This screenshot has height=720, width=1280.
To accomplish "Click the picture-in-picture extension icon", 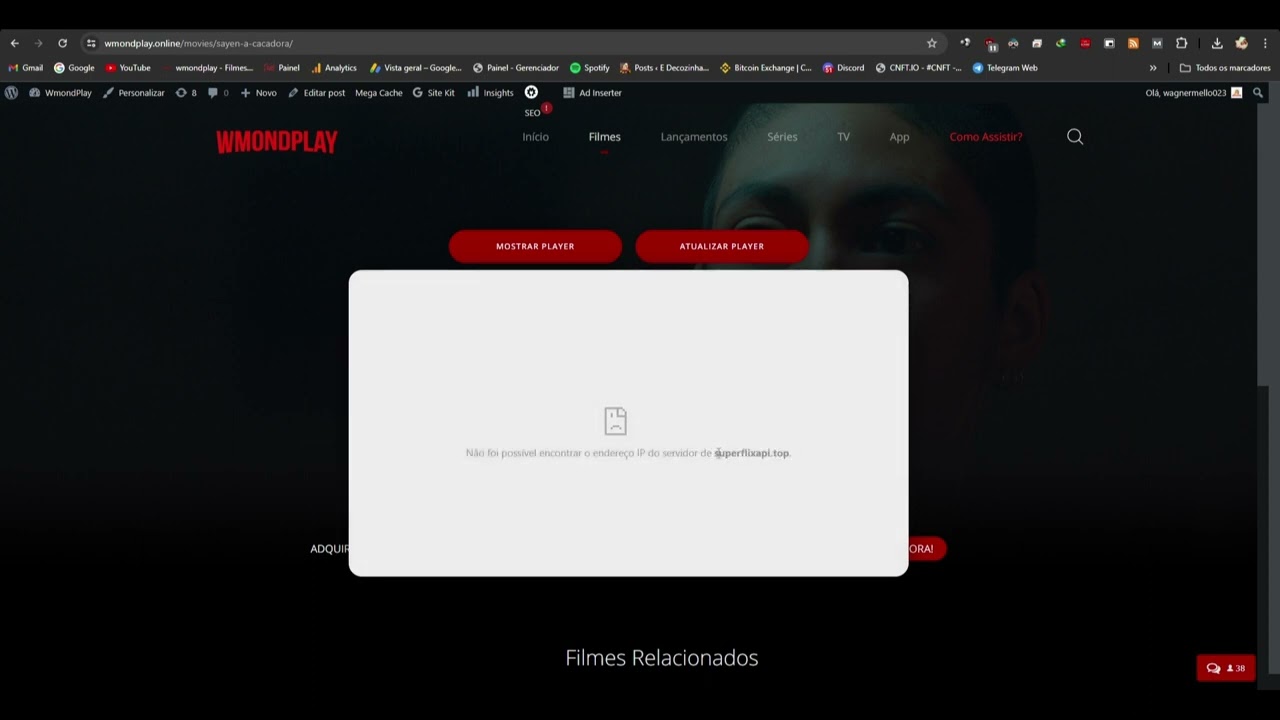I will (x=1109, y=43).
